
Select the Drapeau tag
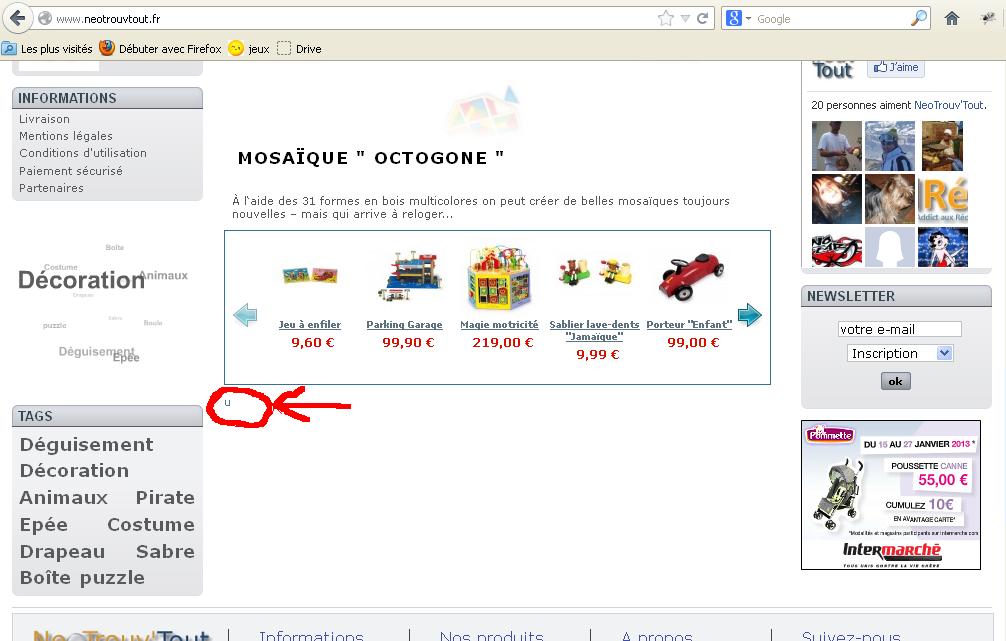coord(62,552)
